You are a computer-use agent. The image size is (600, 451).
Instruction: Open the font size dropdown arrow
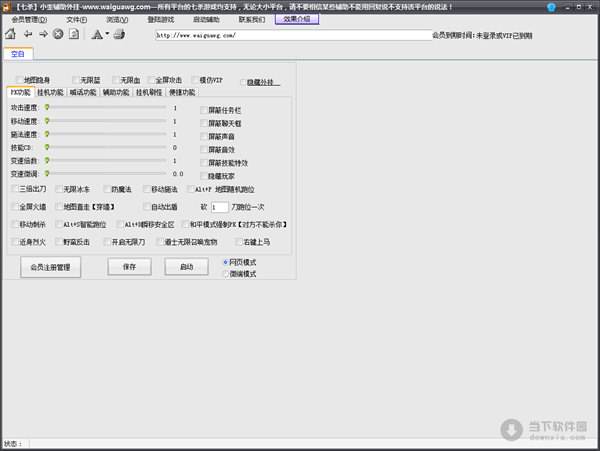pos(107,34)
